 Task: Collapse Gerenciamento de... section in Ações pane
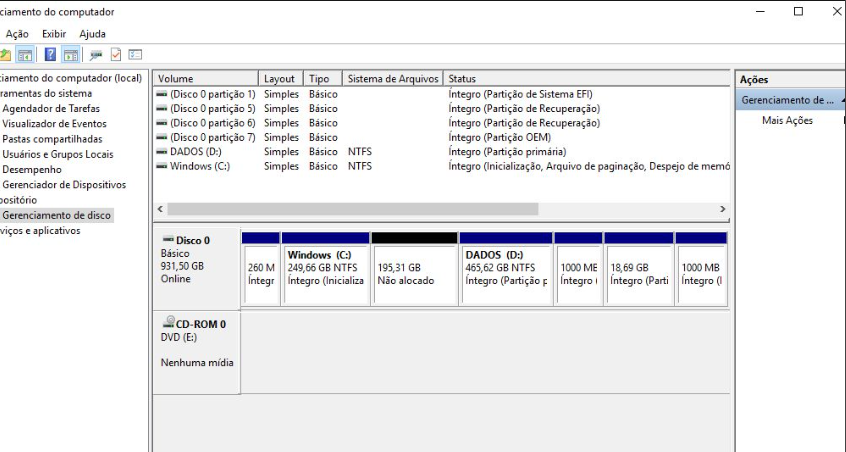pyautogui.click(x=842, y=100)
